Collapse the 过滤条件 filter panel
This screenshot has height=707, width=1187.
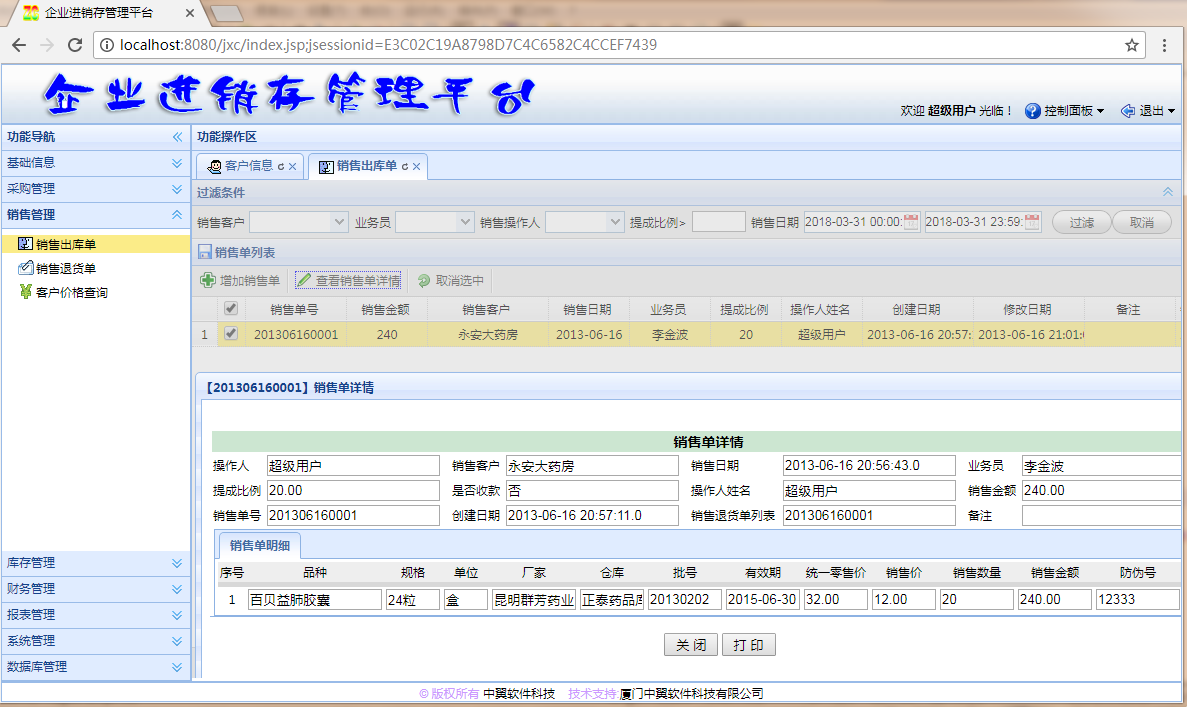tap(1167, 192)
